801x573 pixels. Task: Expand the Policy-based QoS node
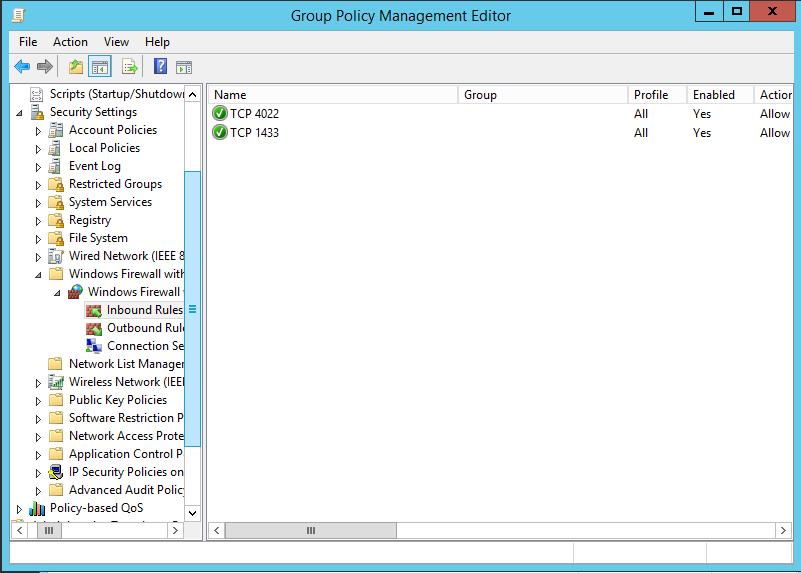[x=19, y=509]
